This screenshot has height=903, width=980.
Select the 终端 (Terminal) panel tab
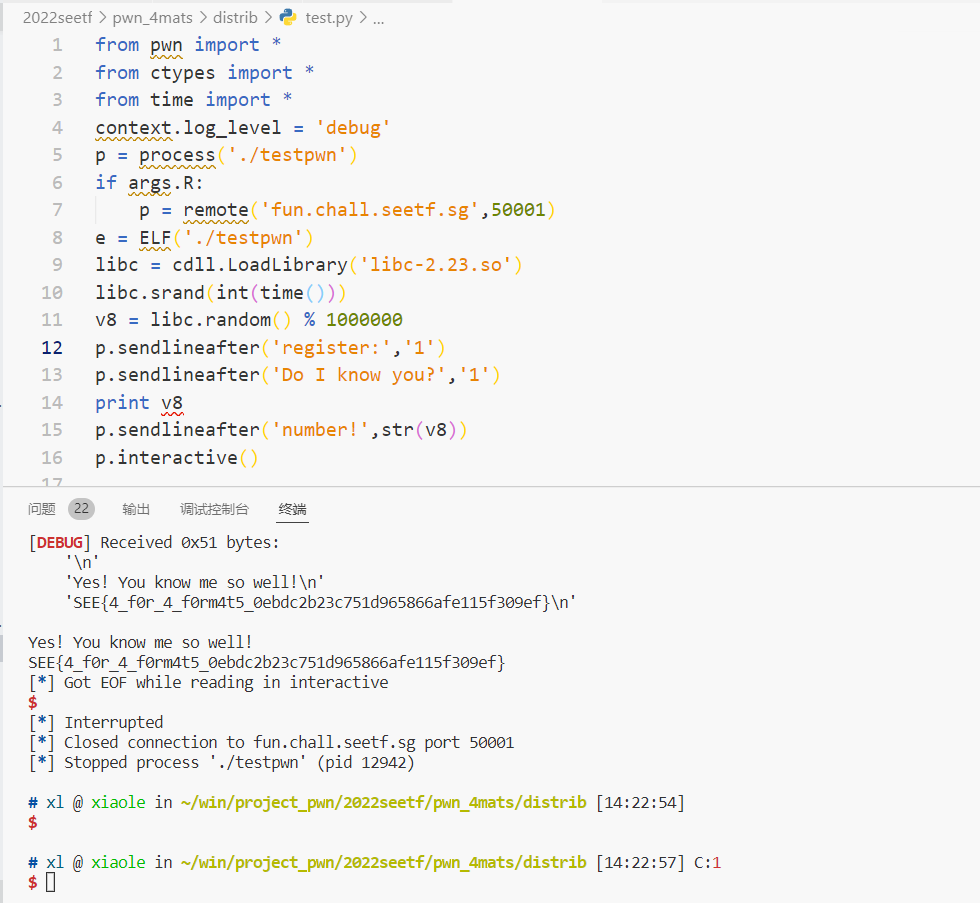tap(292, 509)
